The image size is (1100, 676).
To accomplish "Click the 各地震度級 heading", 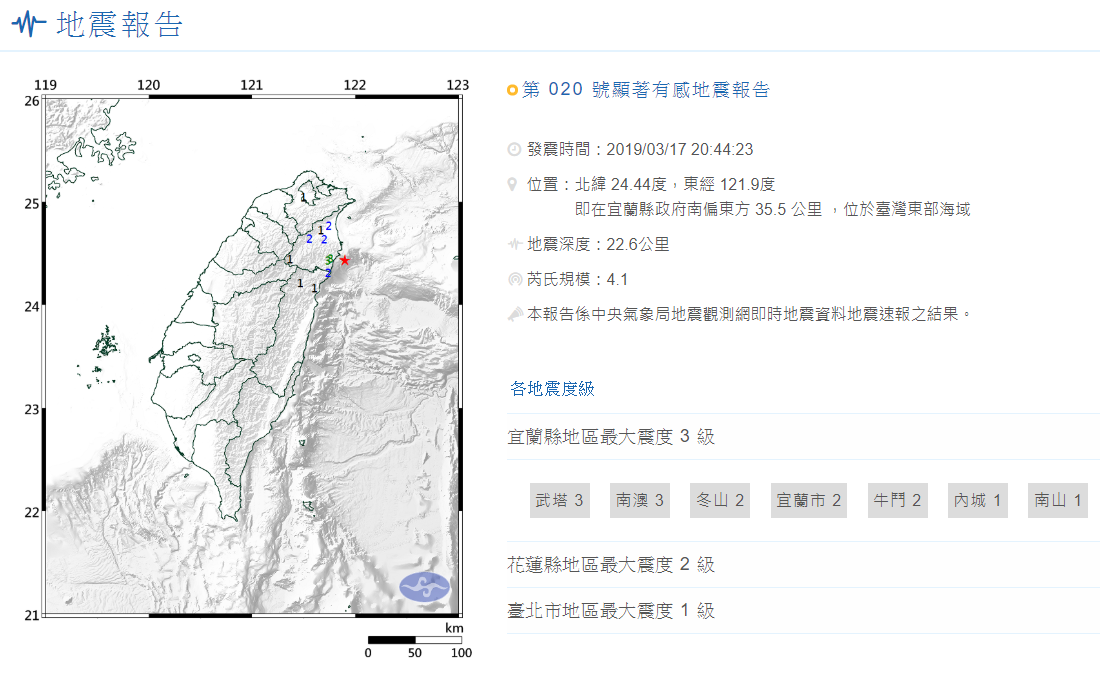I will (552, 389).
